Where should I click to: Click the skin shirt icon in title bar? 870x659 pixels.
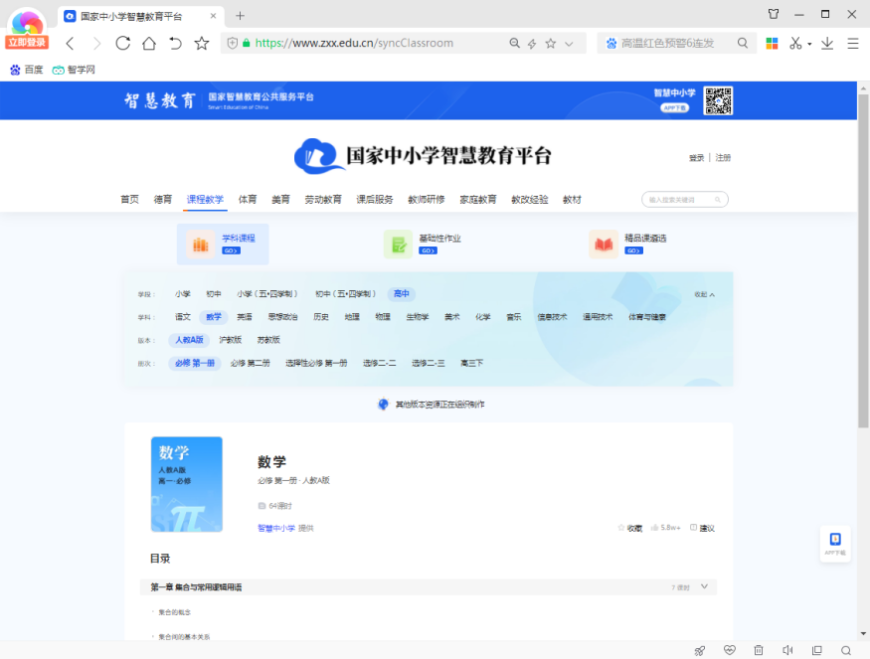773,14
